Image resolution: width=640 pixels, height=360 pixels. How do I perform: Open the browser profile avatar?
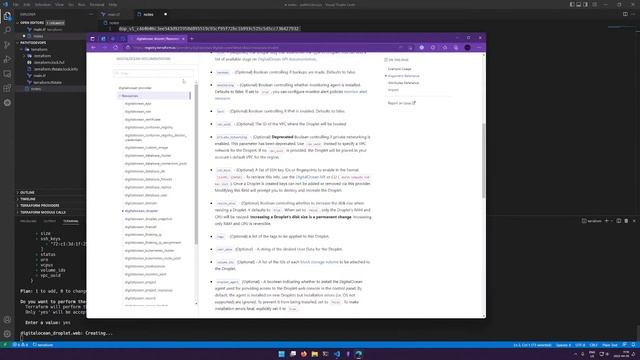[468, 47]
